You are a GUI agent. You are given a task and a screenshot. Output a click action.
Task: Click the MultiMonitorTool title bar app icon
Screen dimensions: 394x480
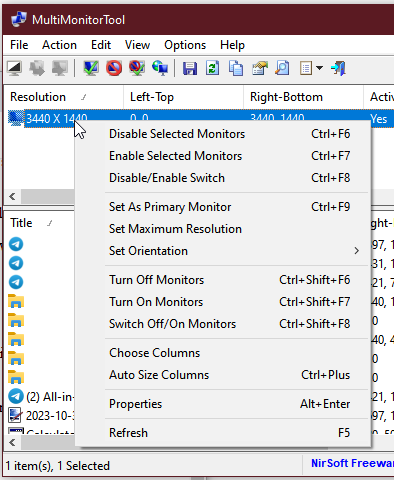(x=18, y=19)
